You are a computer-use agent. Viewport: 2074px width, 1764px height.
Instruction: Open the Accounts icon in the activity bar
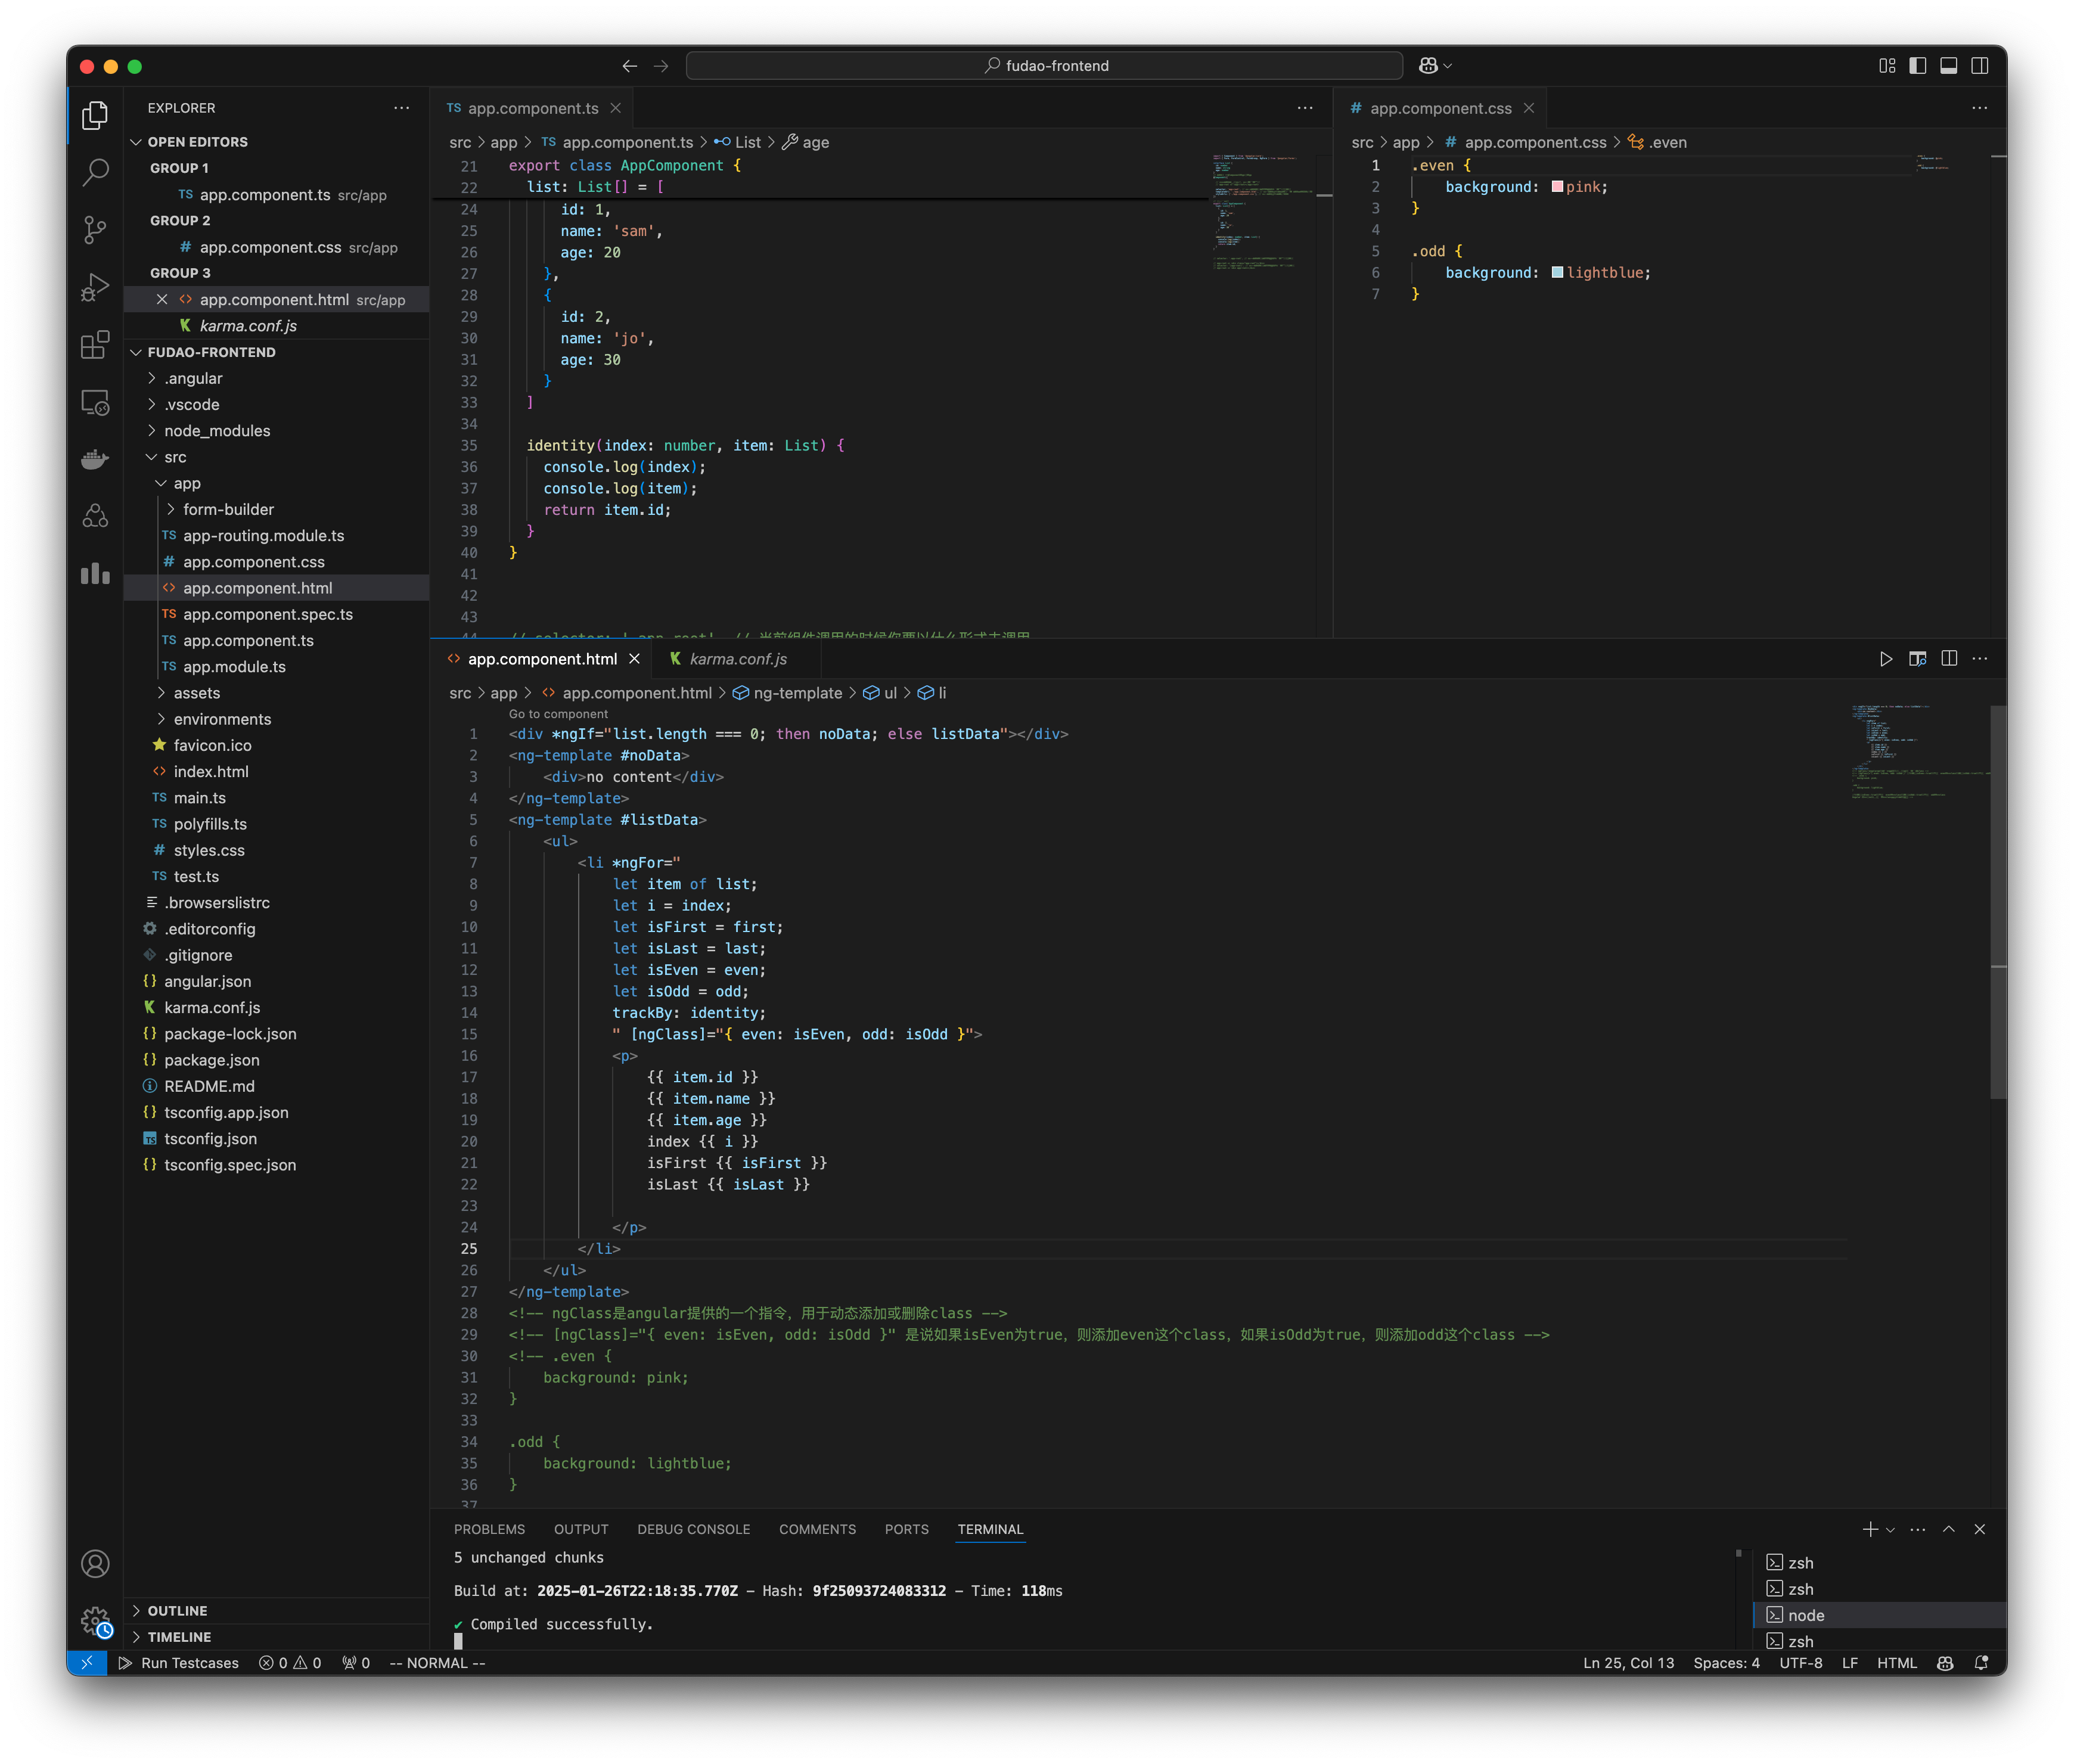[95, 1563]
